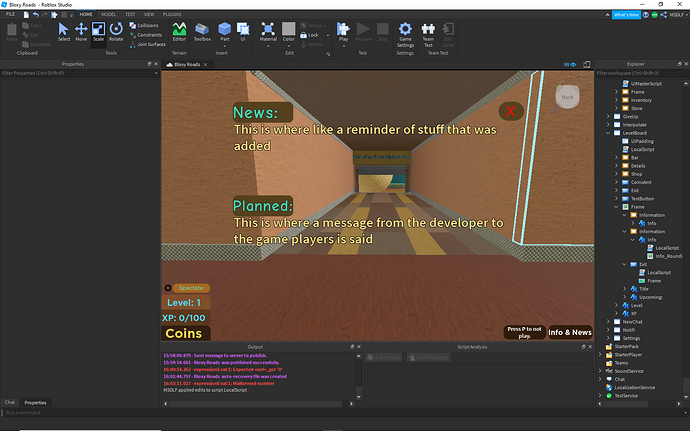
Task: Toggle Collisions on or off
Action: point(144,26)
